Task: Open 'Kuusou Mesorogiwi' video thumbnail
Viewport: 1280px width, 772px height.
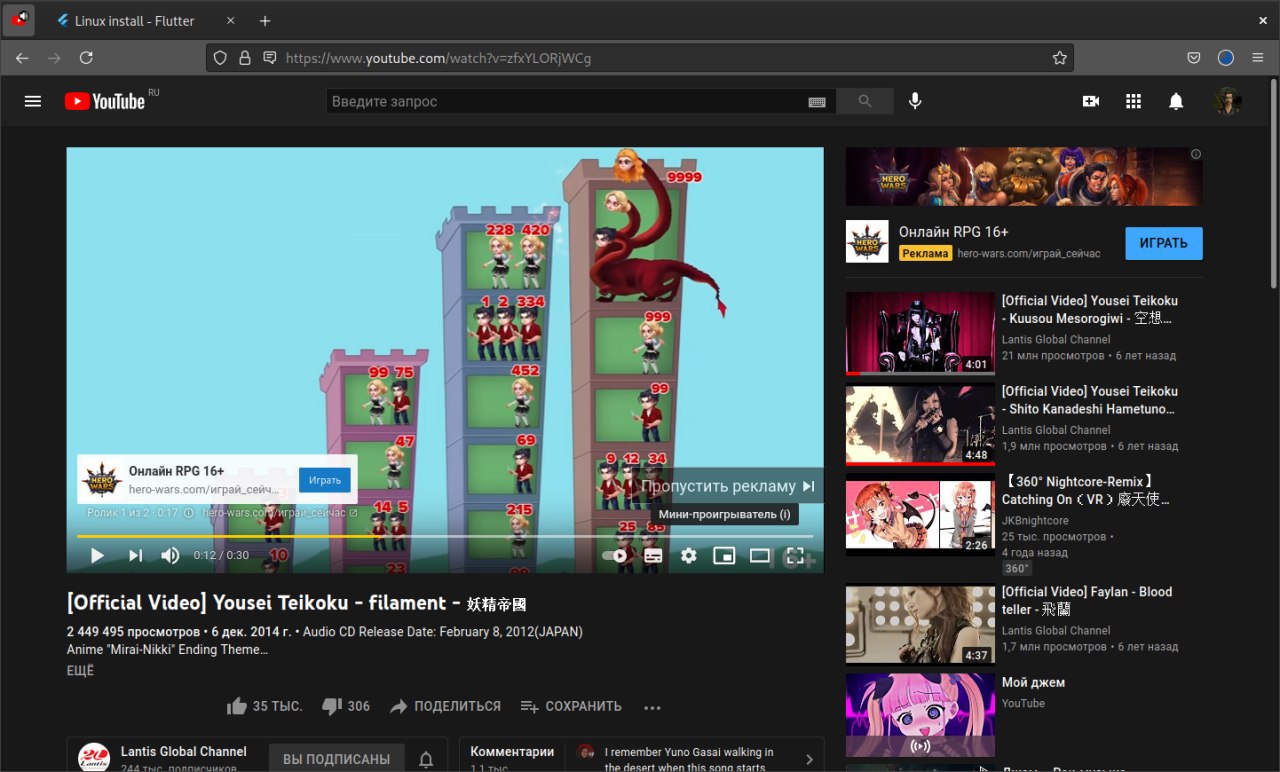Action: [x=920, y=334]
